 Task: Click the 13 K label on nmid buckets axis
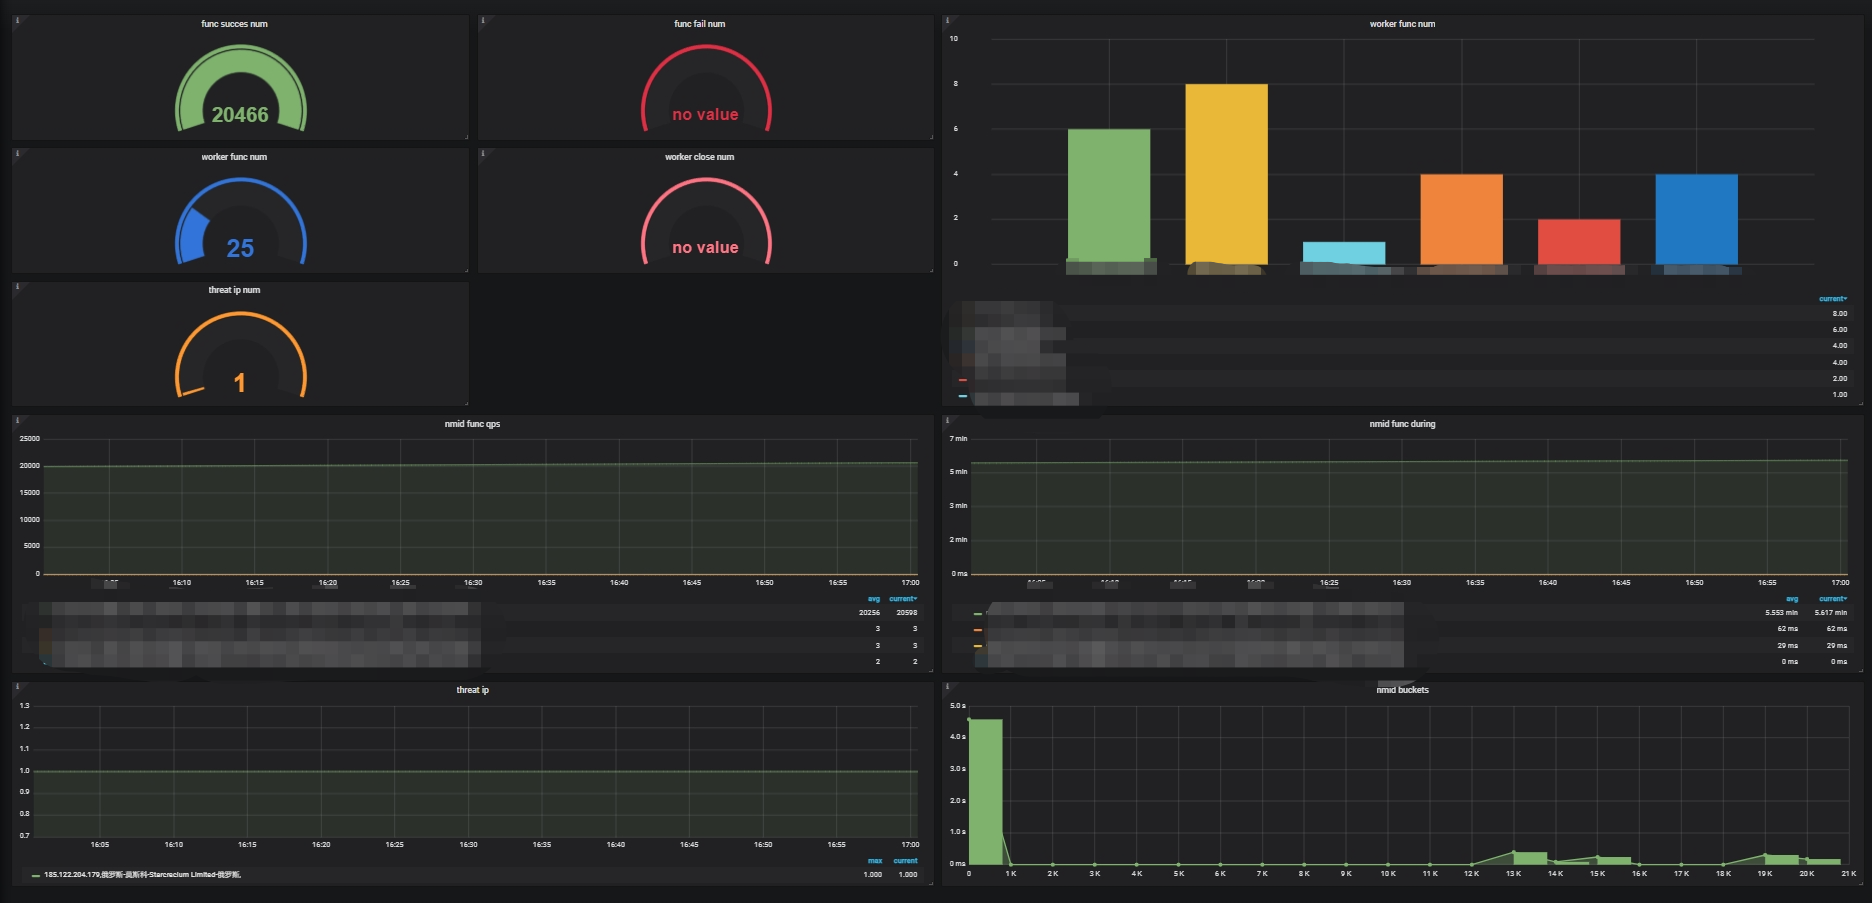[1513, 874]
